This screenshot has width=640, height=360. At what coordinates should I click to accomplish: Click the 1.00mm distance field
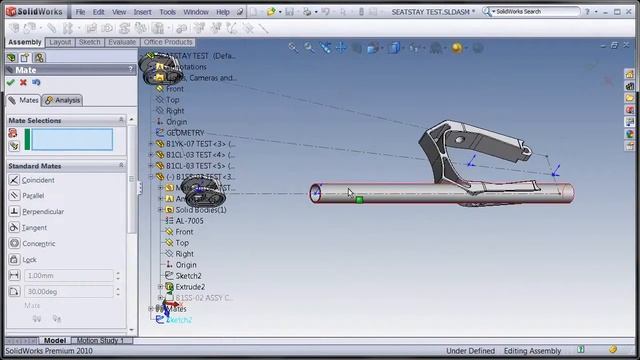69,276
